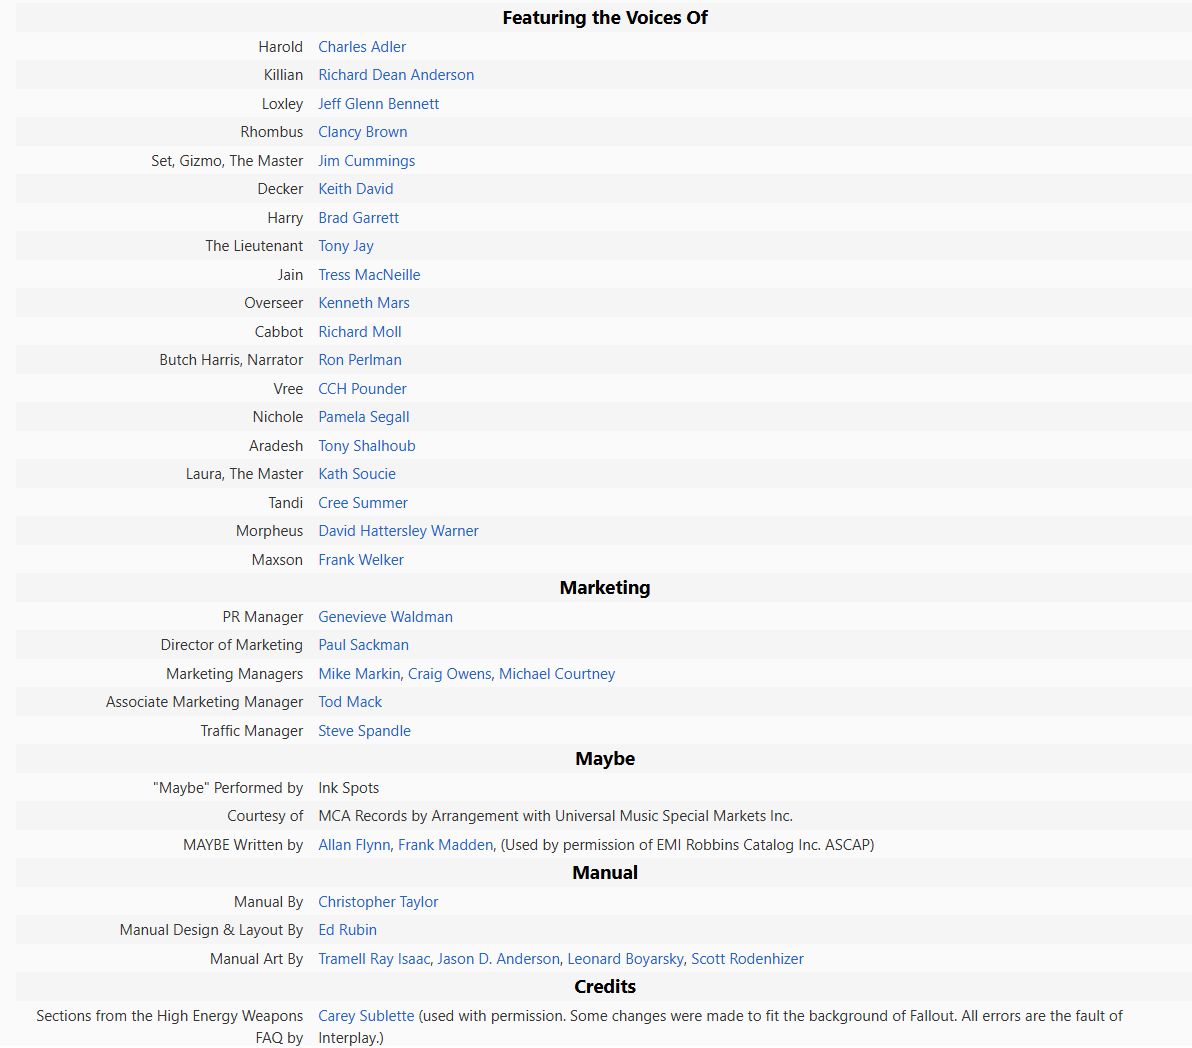Image resolution: width=1192 pixels, height=1048 pixels.
Task: Open Paul Sackman's profile
Action: [x=363, y=645]
